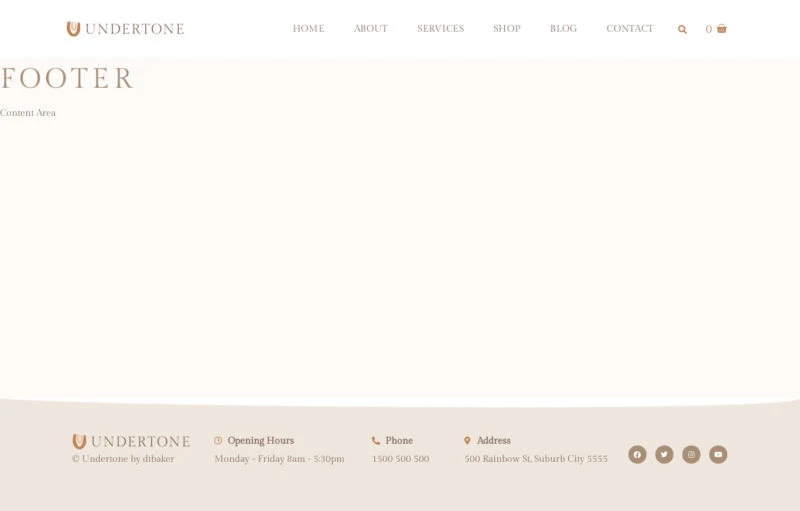
Task: Click the 'Phone' label in footer
Action: (399, 441)
